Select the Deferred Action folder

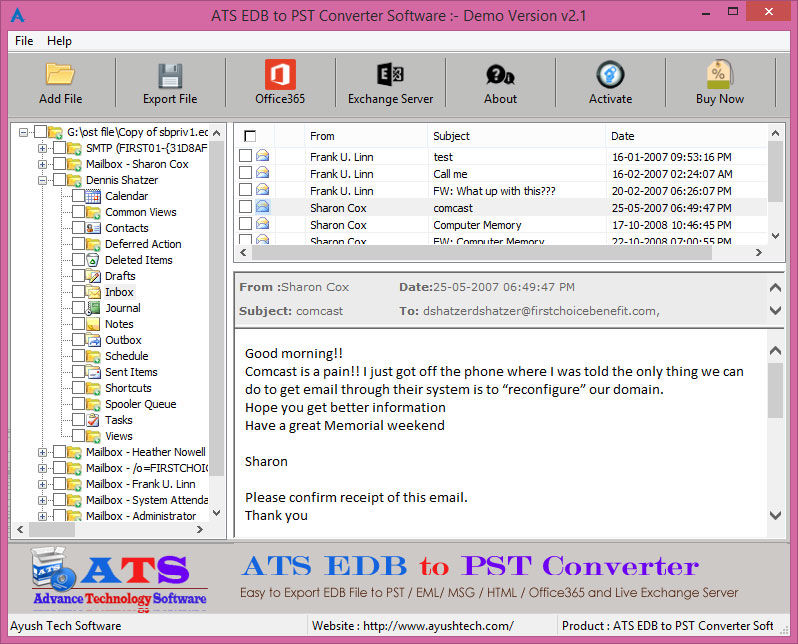click(x=143, y=244)
